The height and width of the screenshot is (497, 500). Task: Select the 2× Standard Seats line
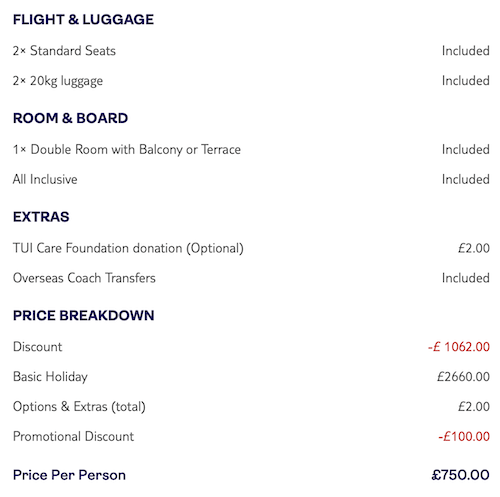[64, 51]
